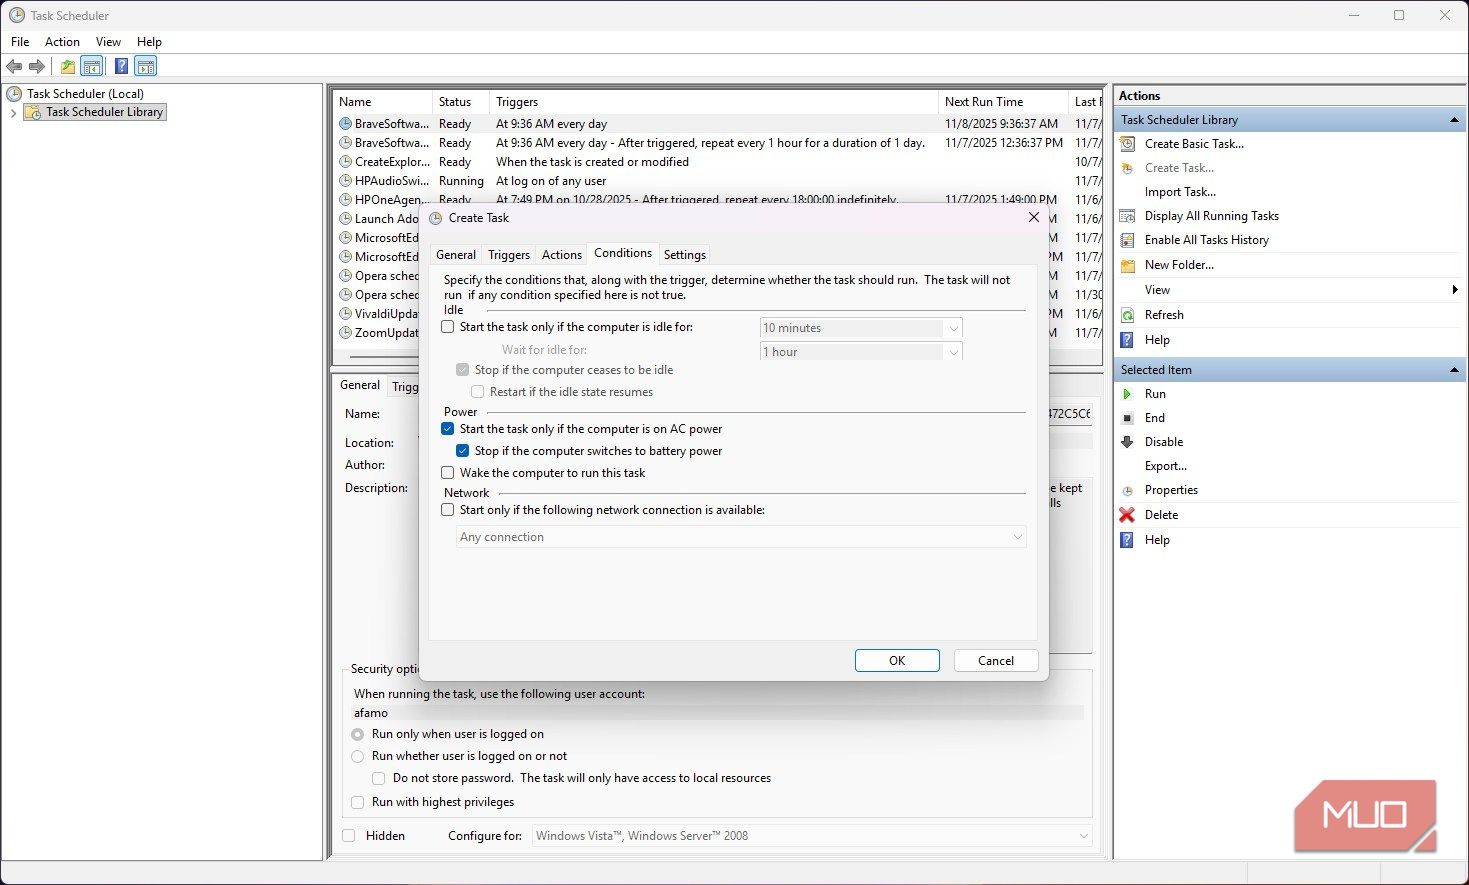Click the New Folder icon

click(1128, 265)
